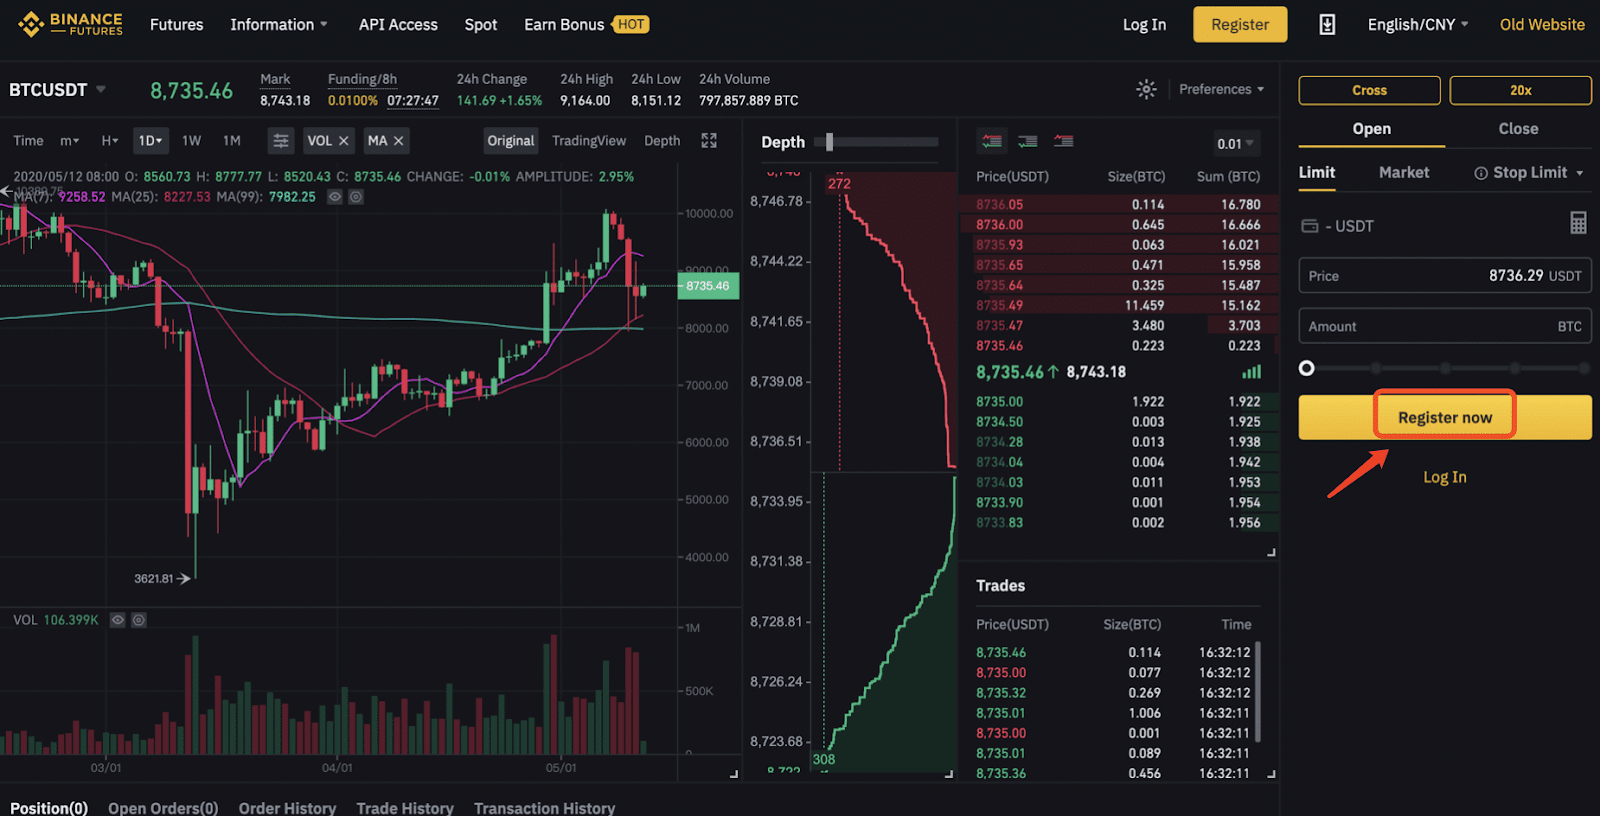Open chart indicator settings sliders icon
Screen dimensions: 1600x816
coord(281,141)
